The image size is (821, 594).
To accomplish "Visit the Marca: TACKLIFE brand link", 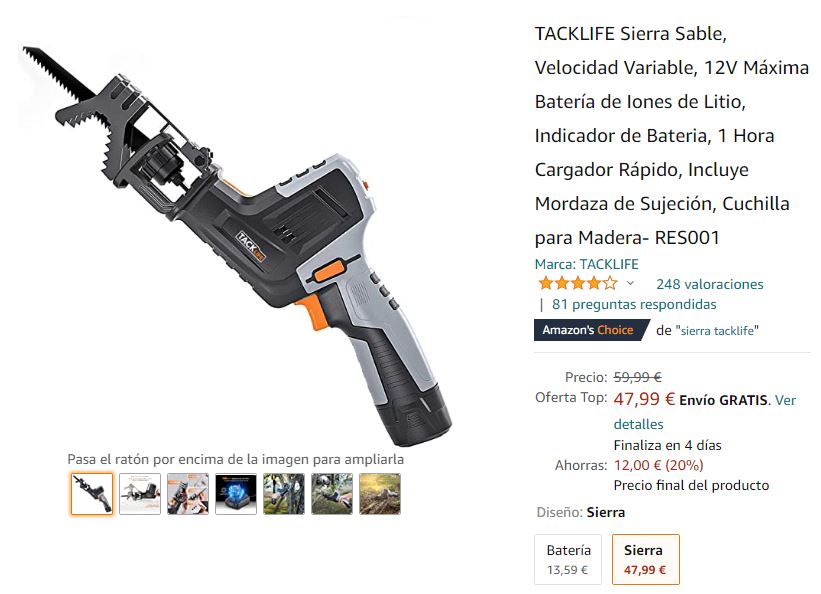I will point(586,264).
